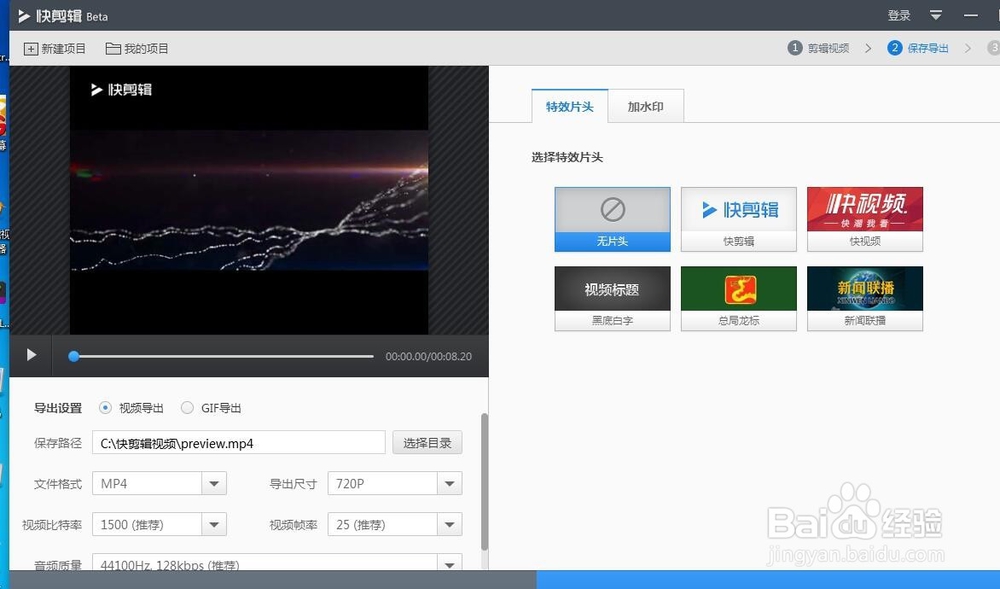Pick the 黑底白字 video title intro
The height and width of the screenshot is (589, 1000).
point(612,298)
